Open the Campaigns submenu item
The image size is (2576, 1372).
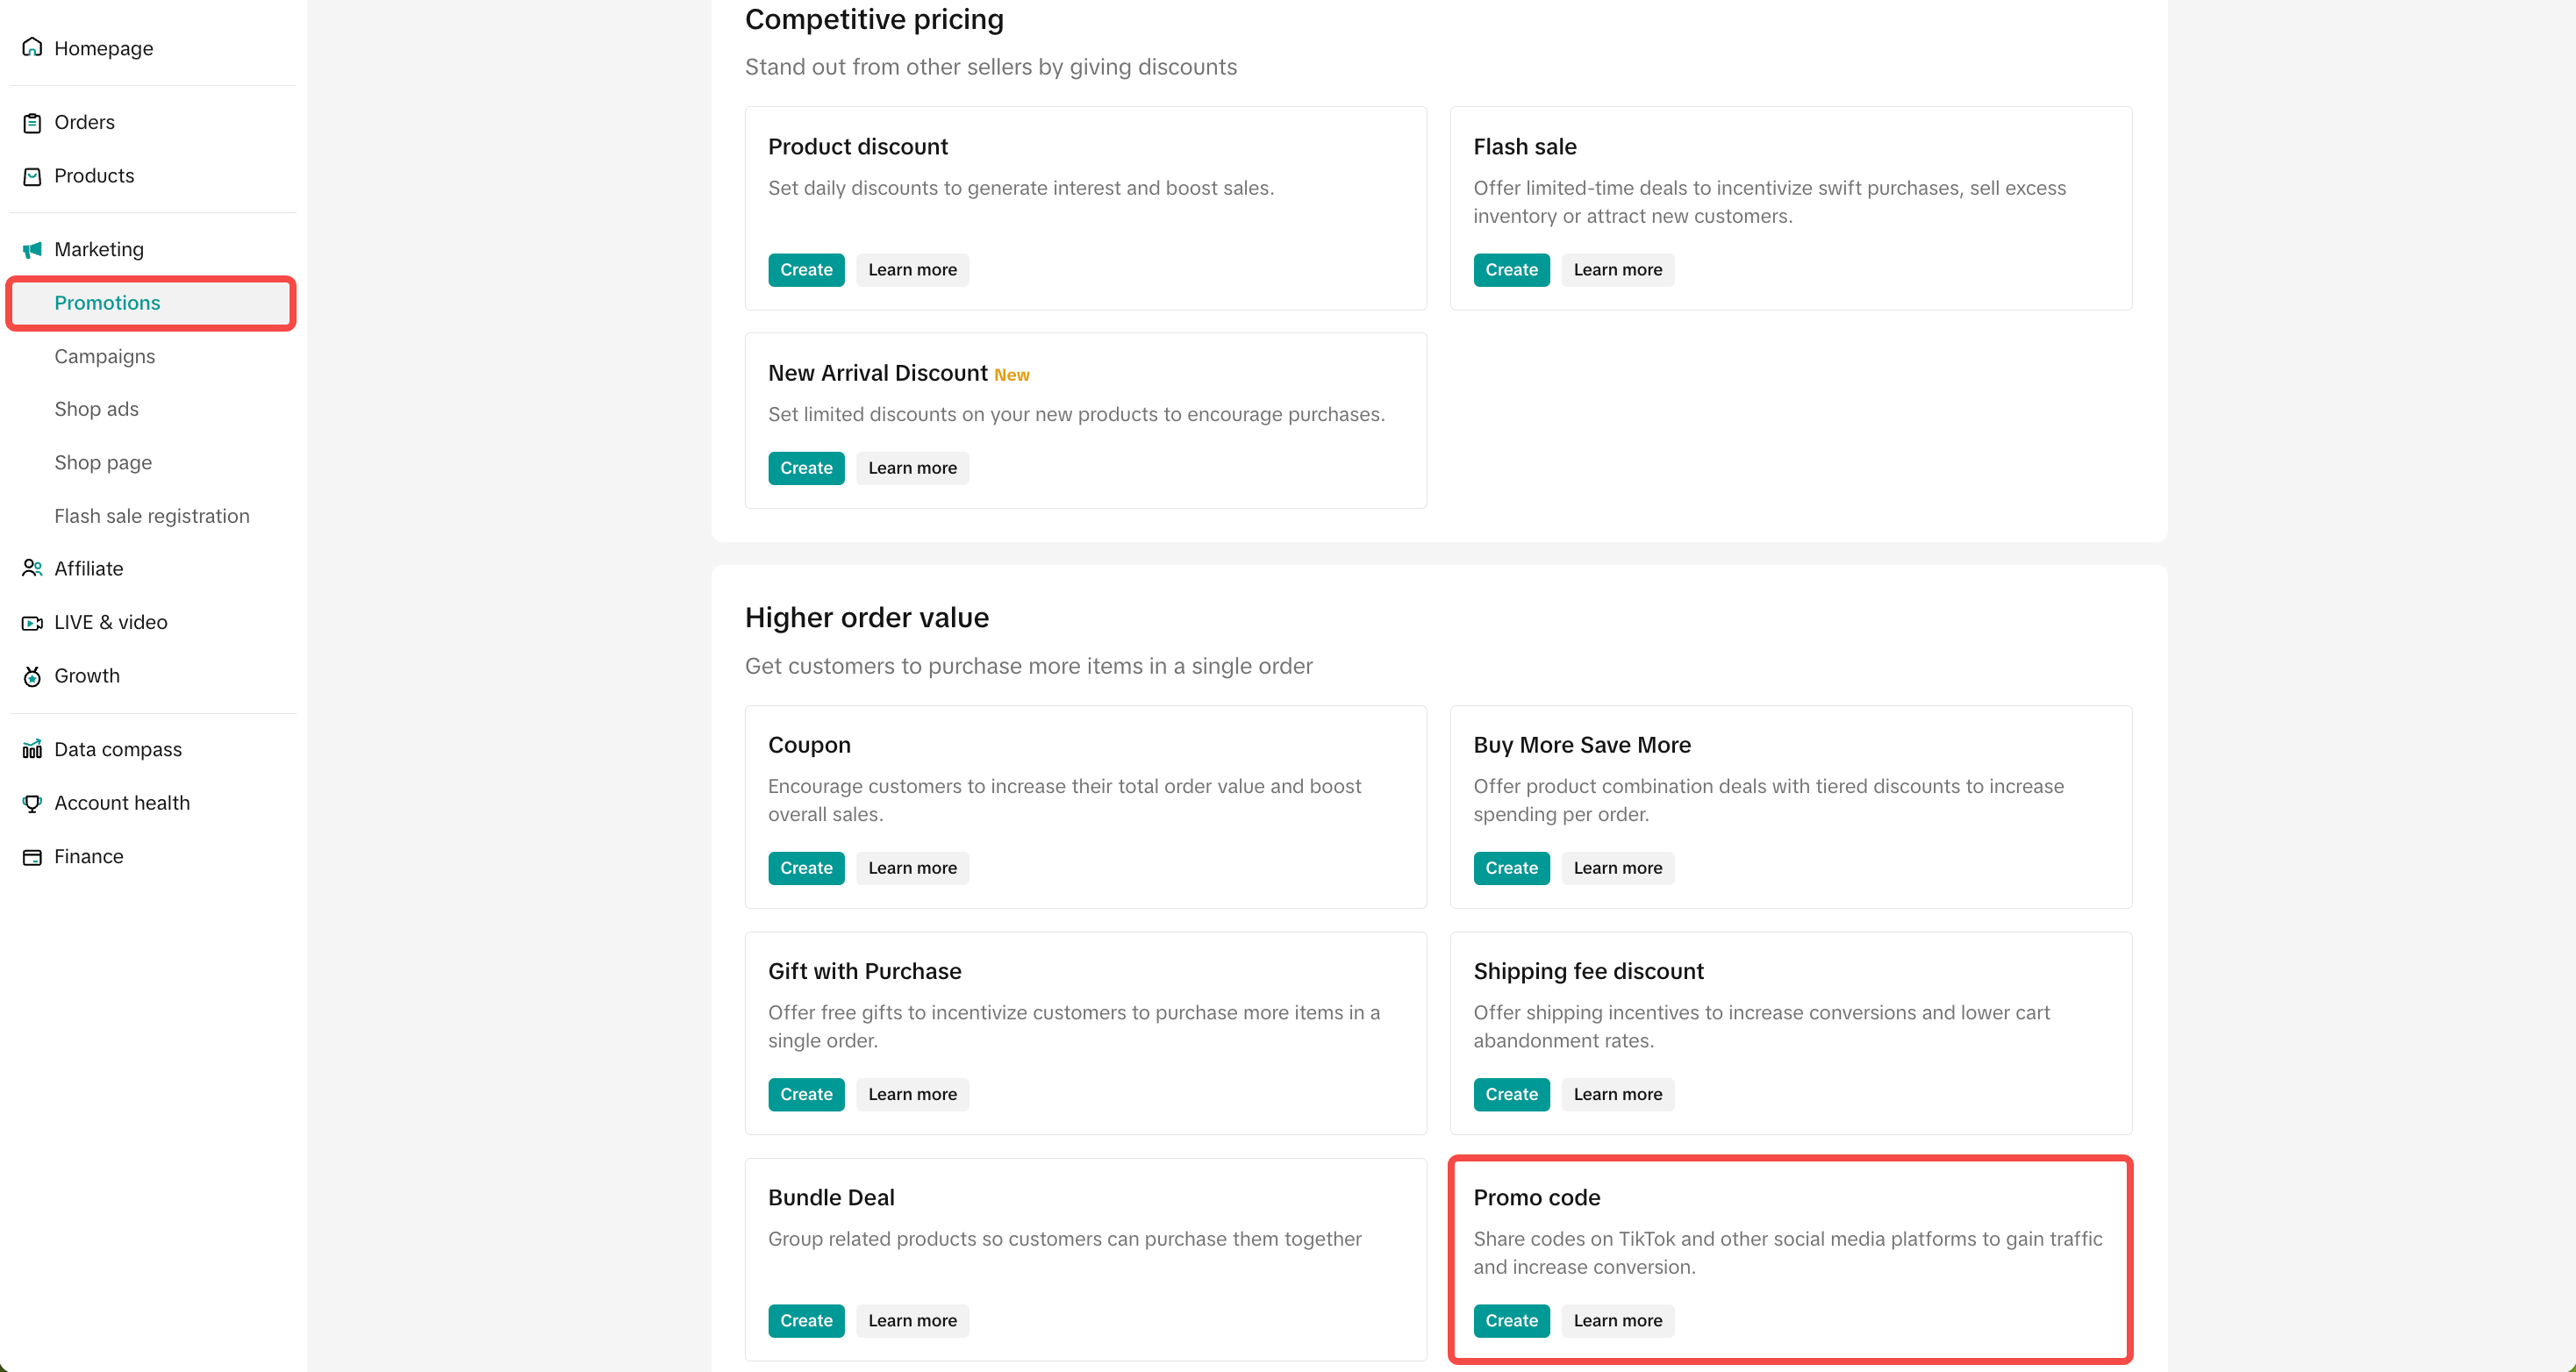[x=105, y=356]
